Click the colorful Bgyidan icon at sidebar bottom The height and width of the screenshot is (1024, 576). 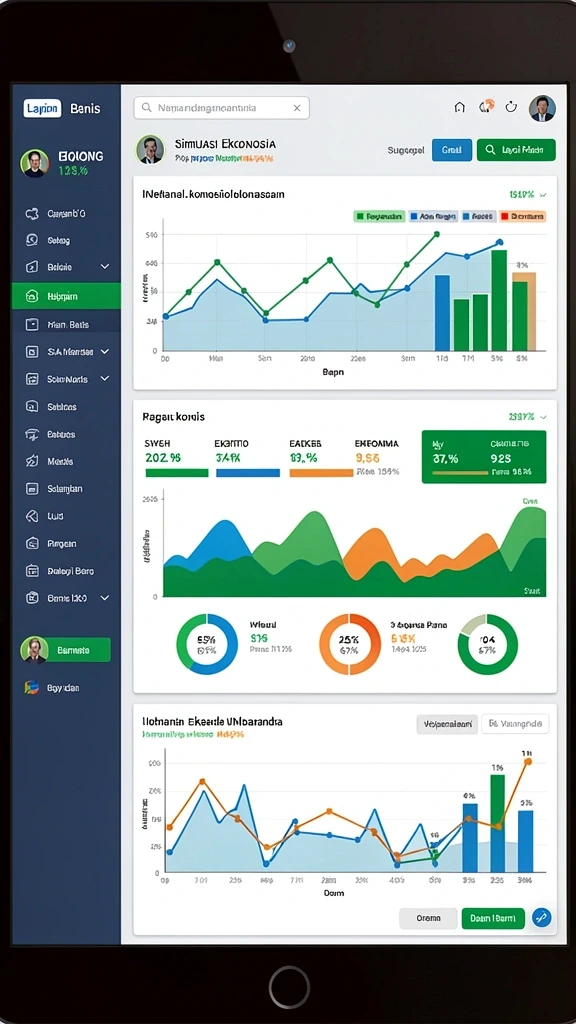[x=31, y=687]
